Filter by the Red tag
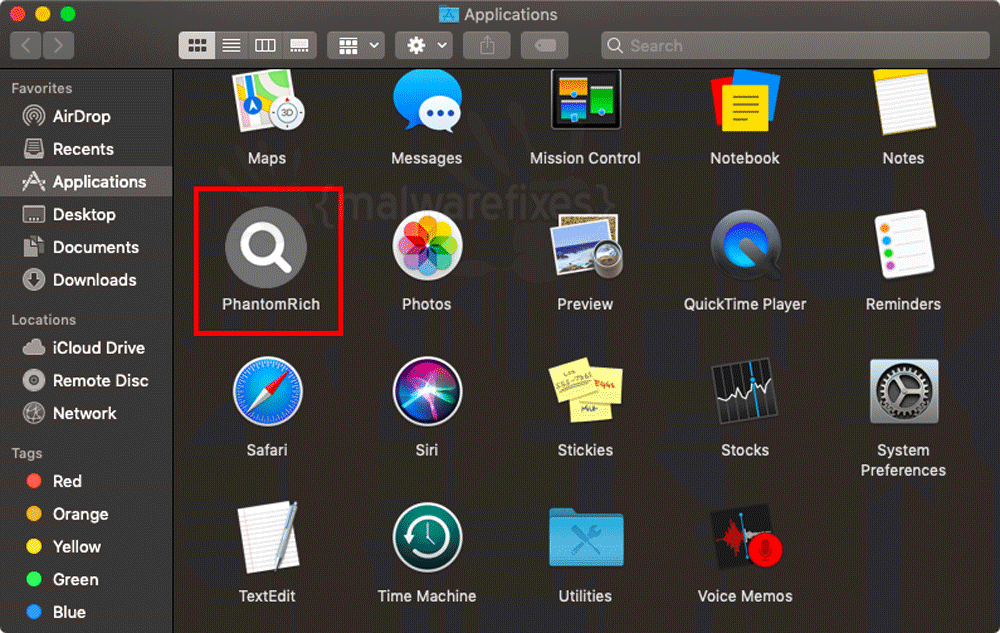 pos(87,481)
